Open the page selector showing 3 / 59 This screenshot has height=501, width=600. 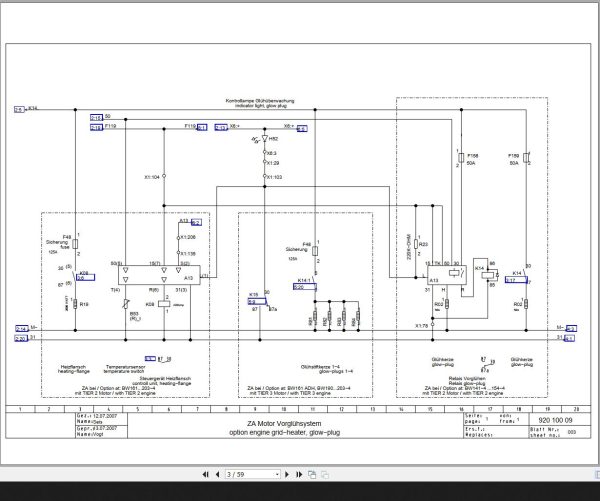coord(253,474)
